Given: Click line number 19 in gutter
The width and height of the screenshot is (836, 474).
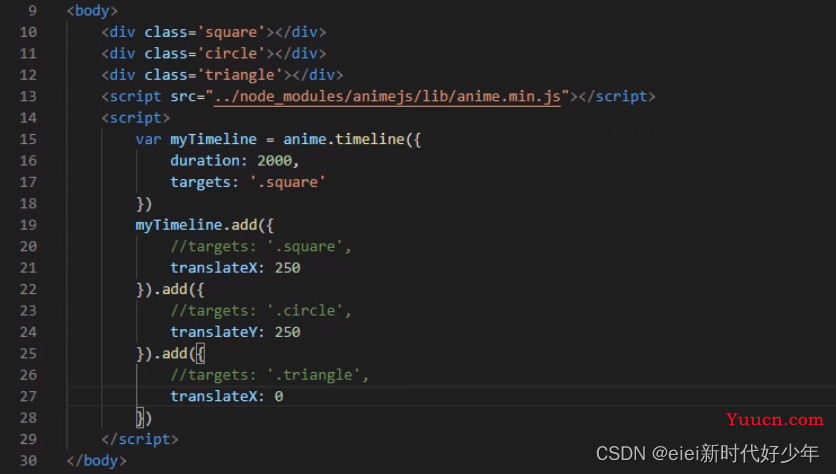Looking at the screenshot, I should [x=28, y=225].
